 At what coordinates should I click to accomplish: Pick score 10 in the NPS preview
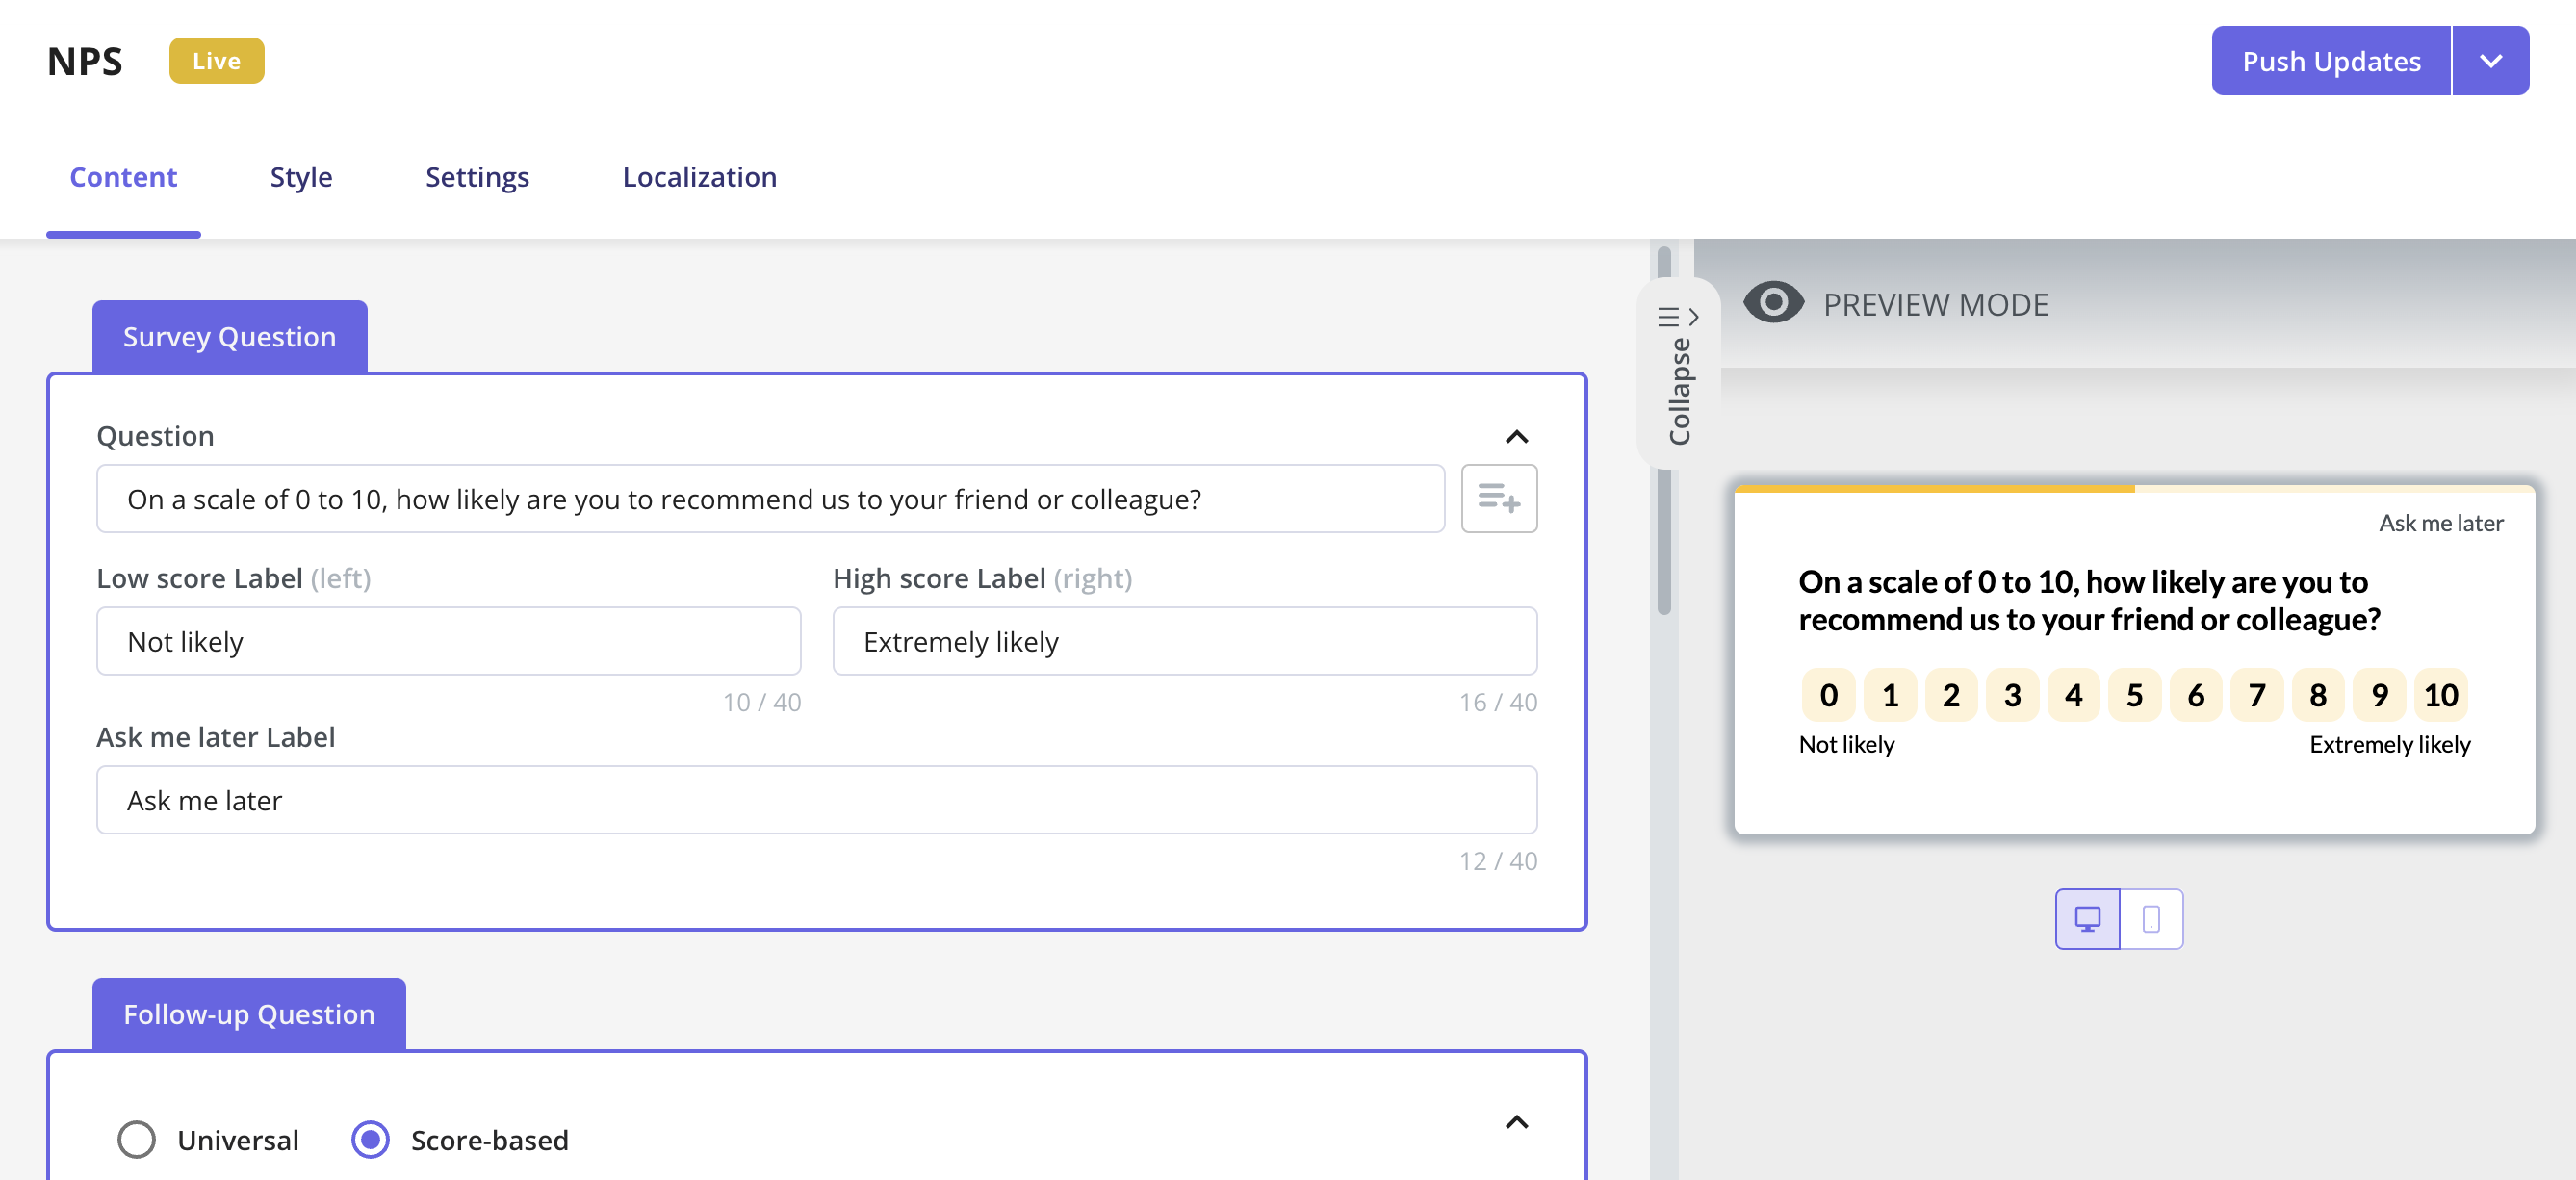click(x=2440, y=695)
